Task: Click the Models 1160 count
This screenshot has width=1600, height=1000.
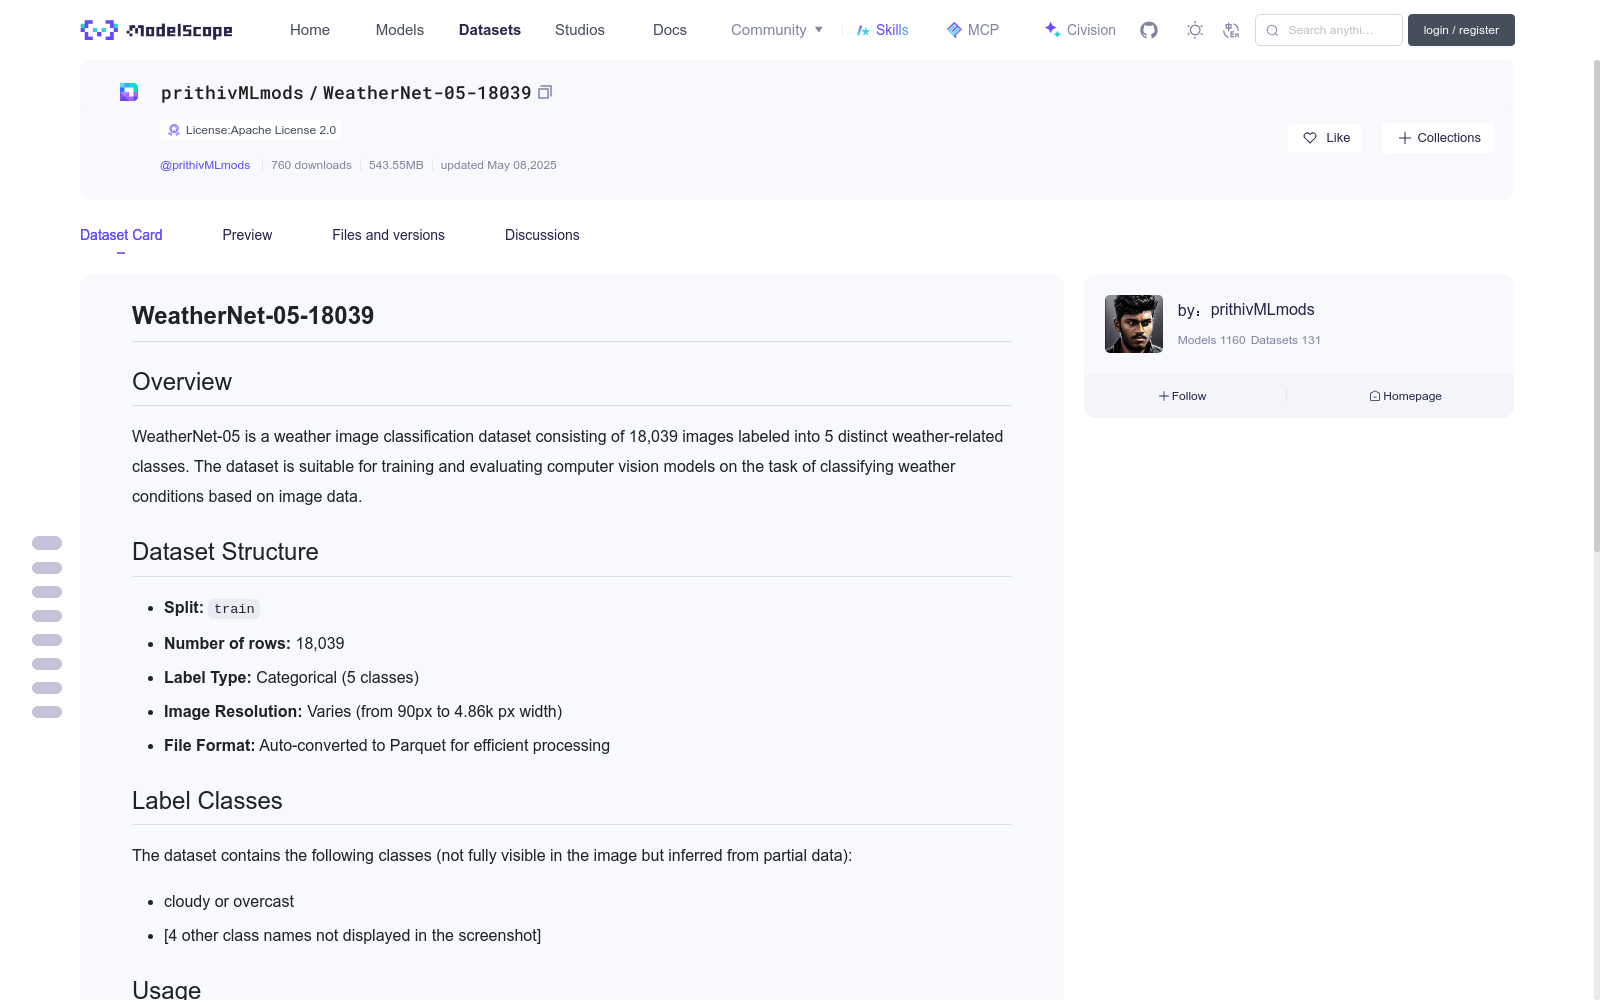Action: point(1212,340)
